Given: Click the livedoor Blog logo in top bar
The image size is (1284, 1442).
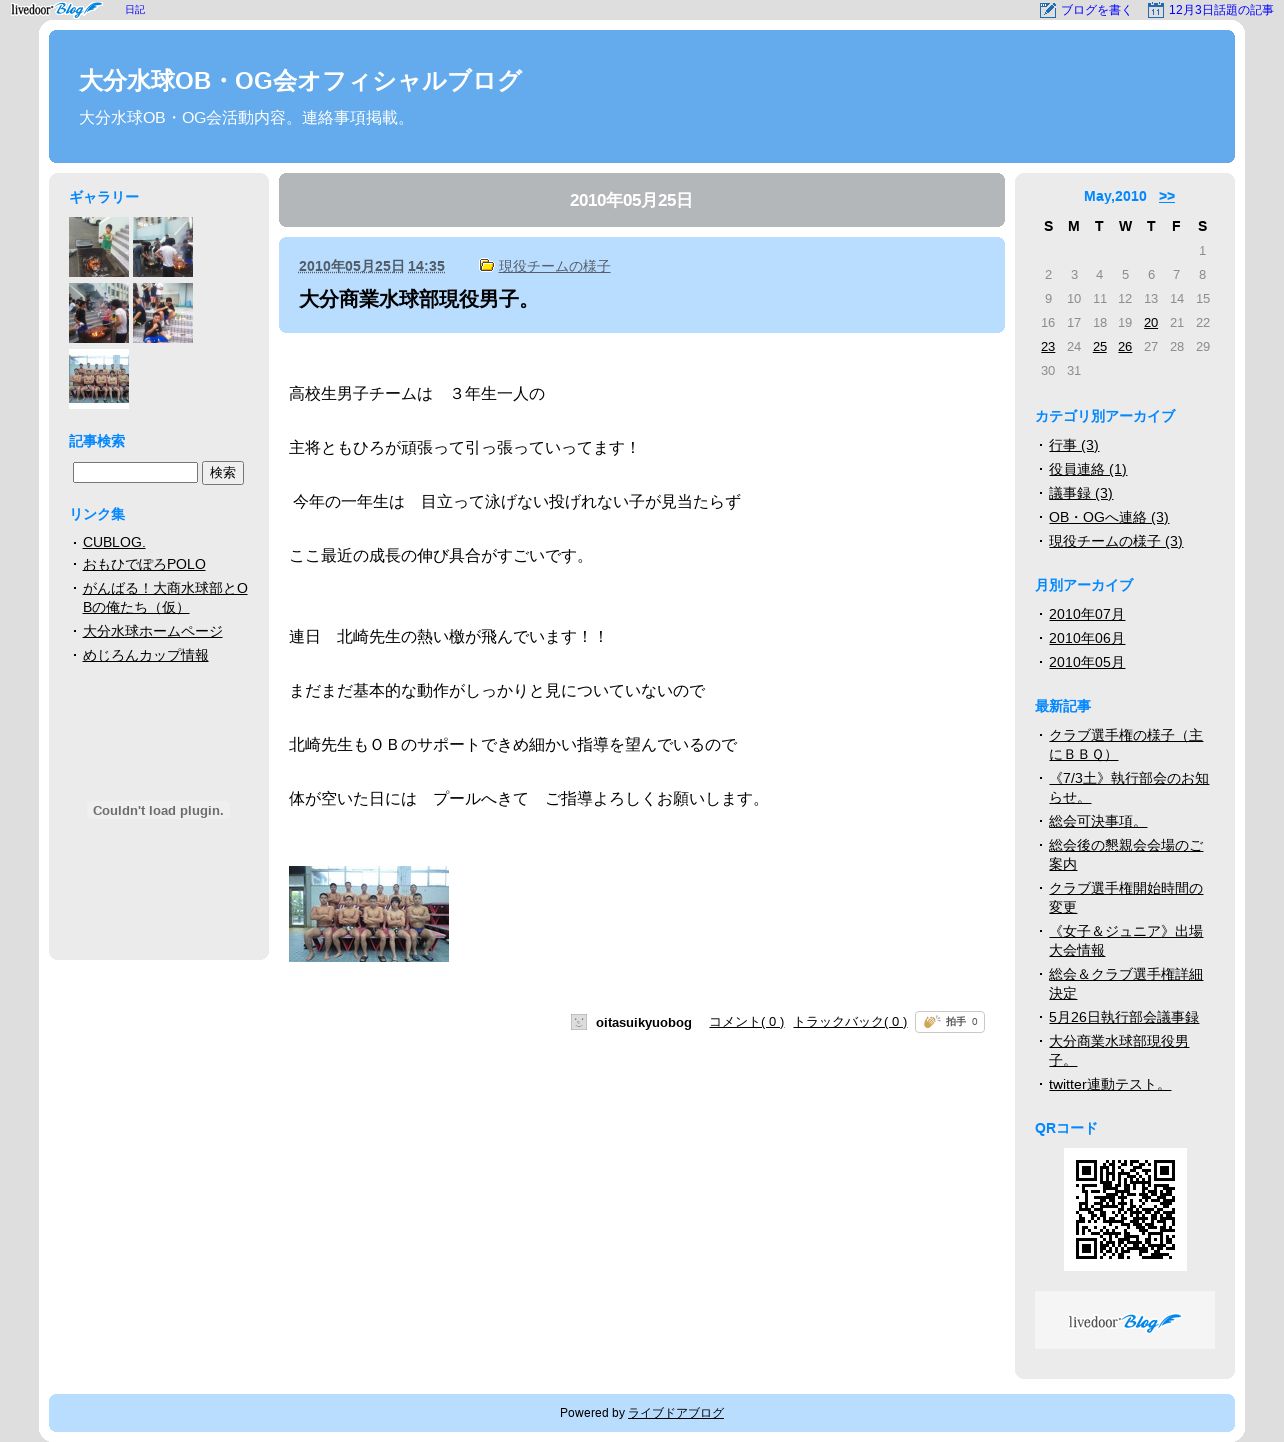Looking at the screenshot, I should 56,10.
